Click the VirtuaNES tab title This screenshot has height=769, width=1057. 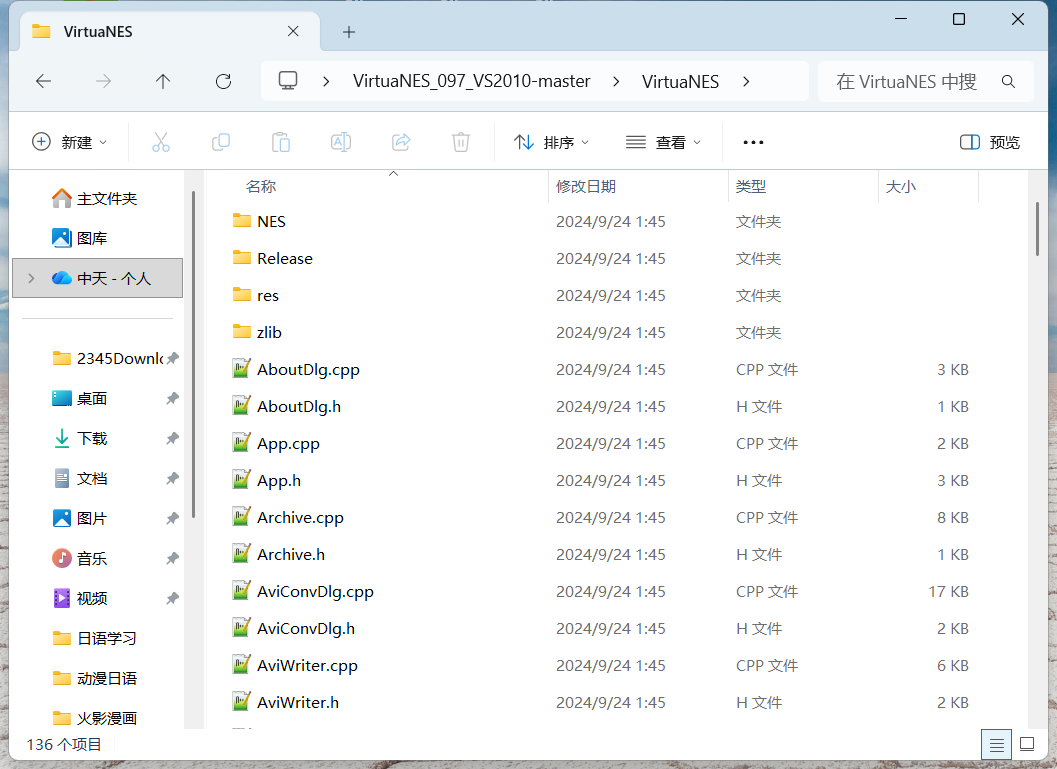pyautogui.click(x=98, y=32)
